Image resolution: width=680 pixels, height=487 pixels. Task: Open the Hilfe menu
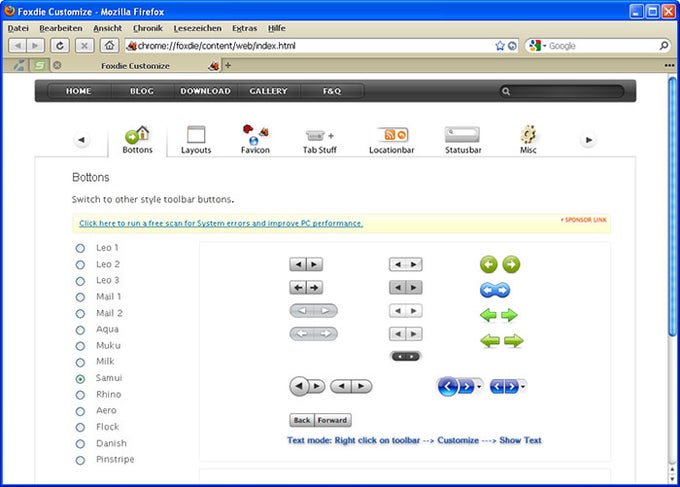(x=277, y=28)
